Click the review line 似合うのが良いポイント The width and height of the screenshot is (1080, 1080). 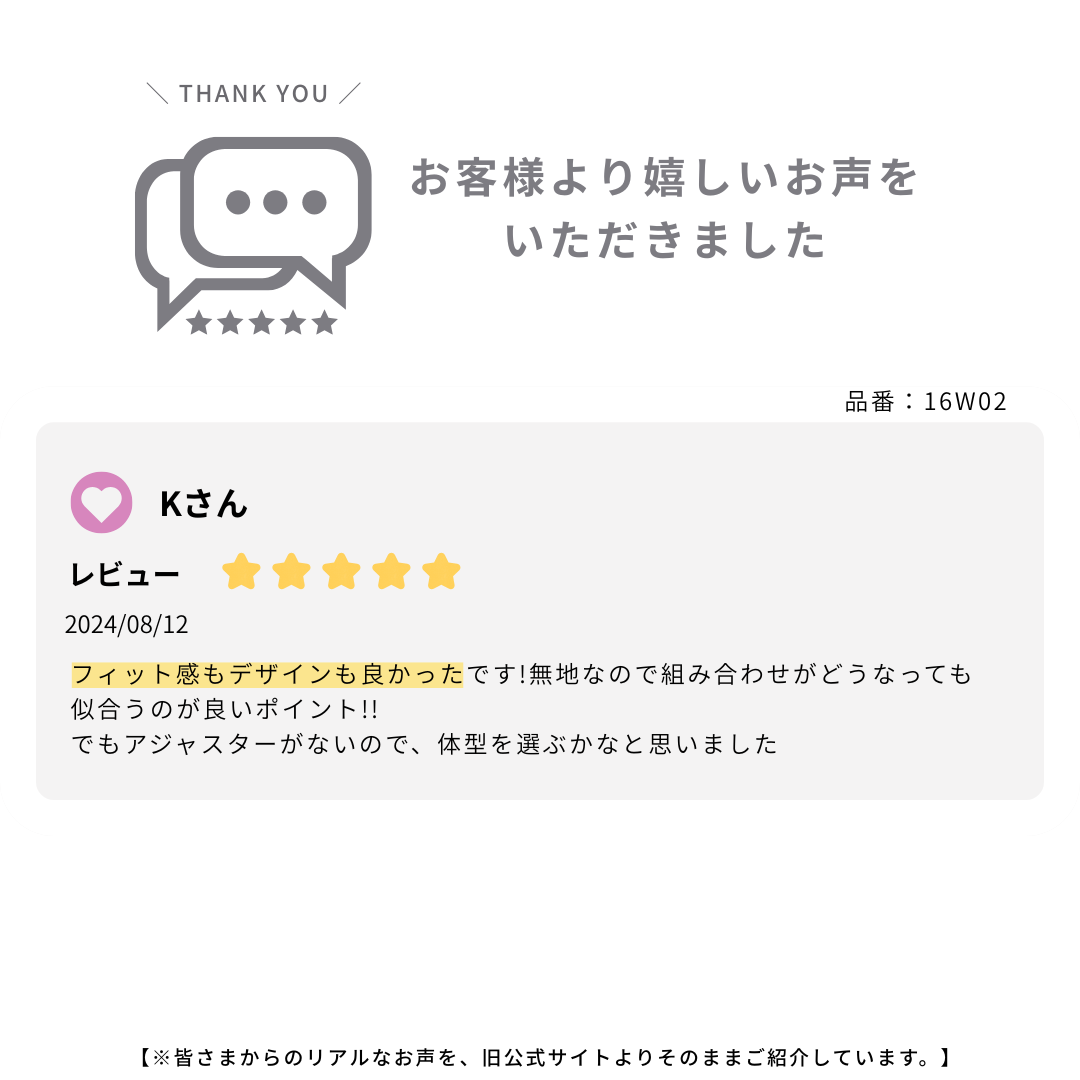click(224, 709)
